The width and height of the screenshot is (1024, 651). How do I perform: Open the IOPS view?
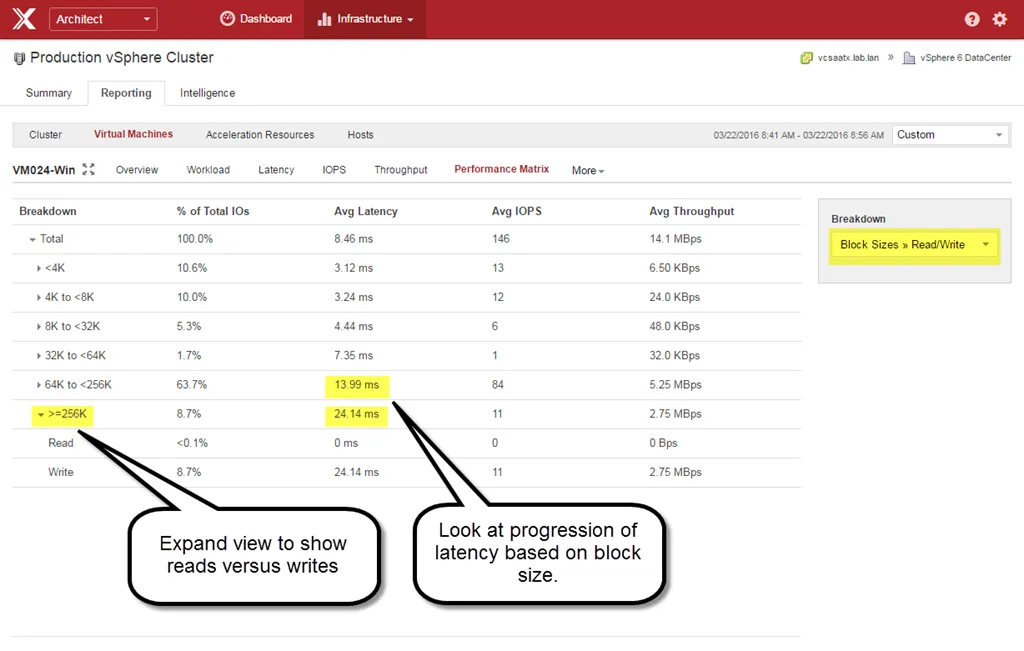334,170
